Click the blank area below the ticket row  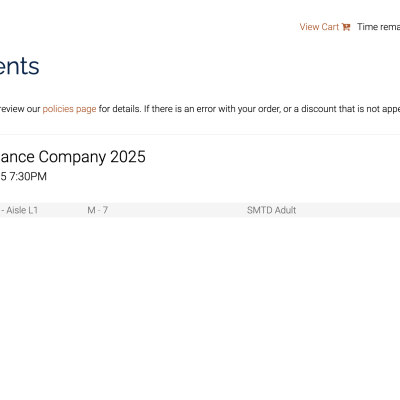pyautogui.click(x=200, y=300)
